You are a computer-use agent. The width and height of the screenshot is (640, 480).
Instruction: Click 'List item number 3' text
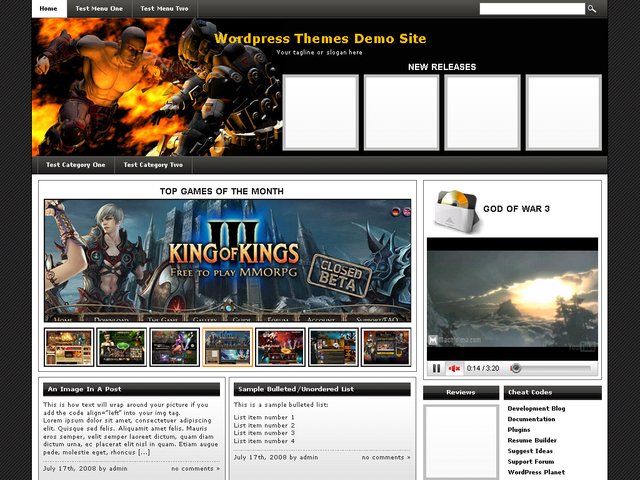coord(264,433)
